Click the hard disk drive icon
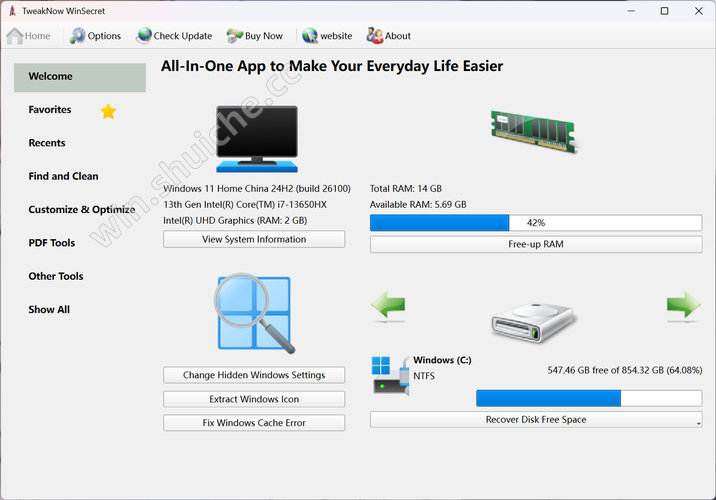Screen dimensions: 716x500 535,319
